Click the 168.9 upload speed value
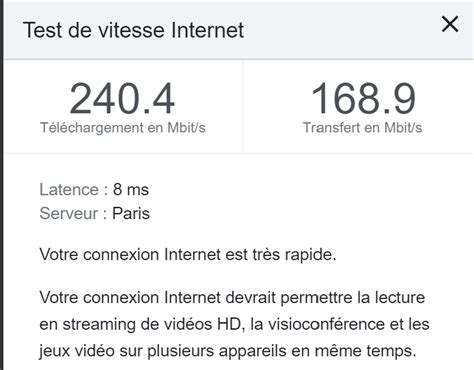Screen dimensions: 474x370 coord(363,99)
